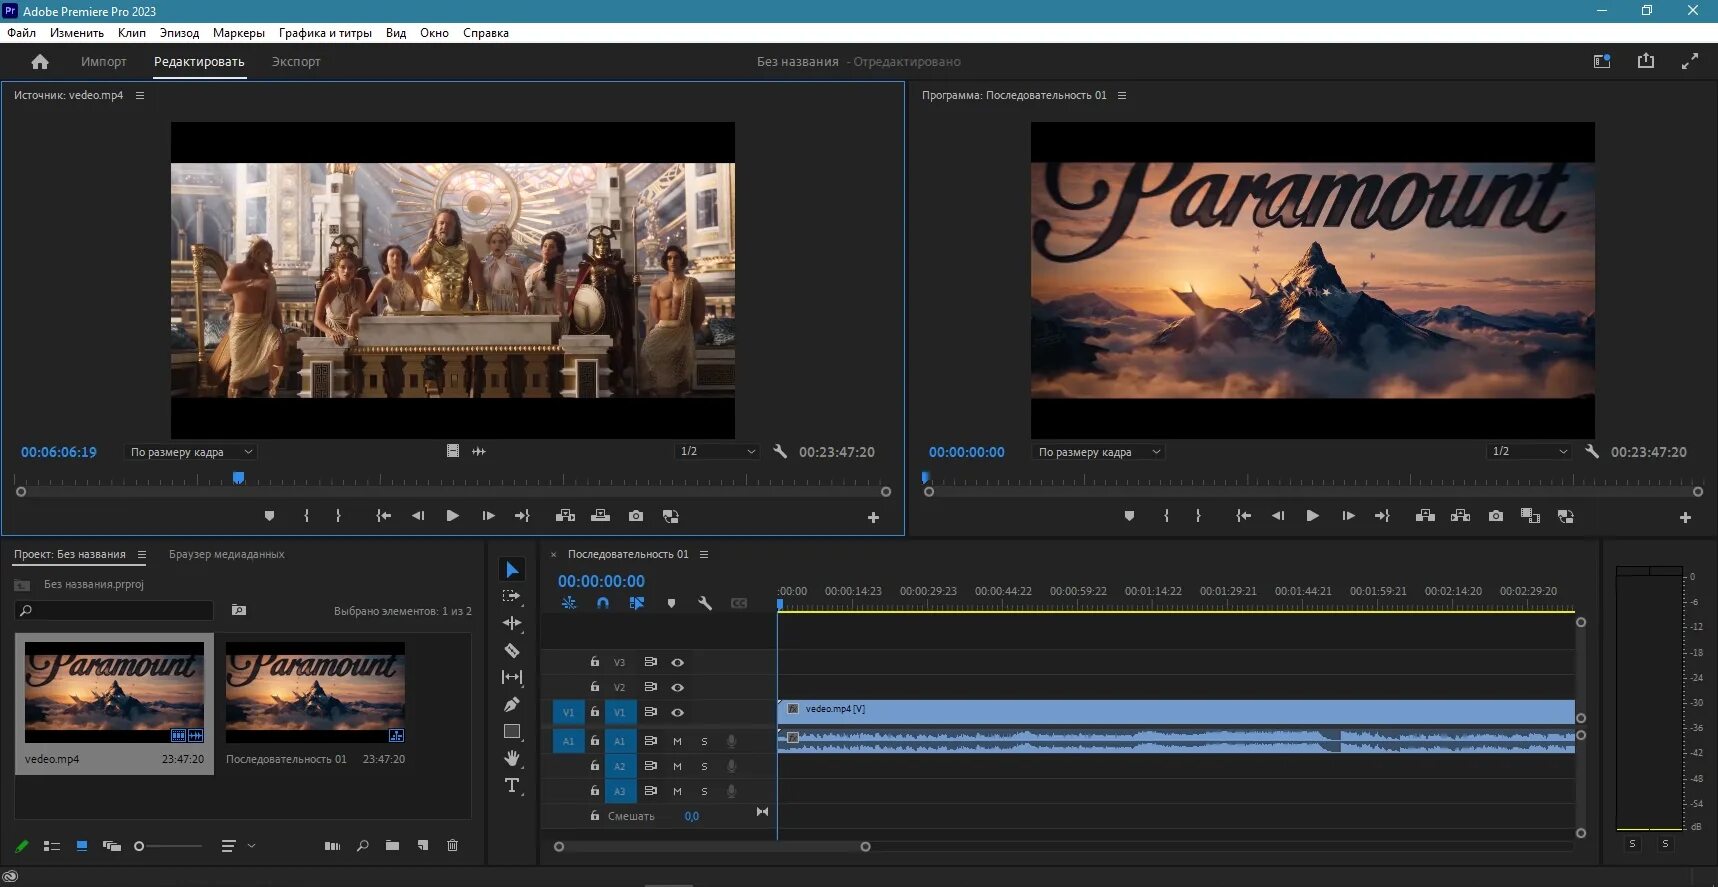
Task: Select the Selection tool arrow
Action: coord(512,569)
